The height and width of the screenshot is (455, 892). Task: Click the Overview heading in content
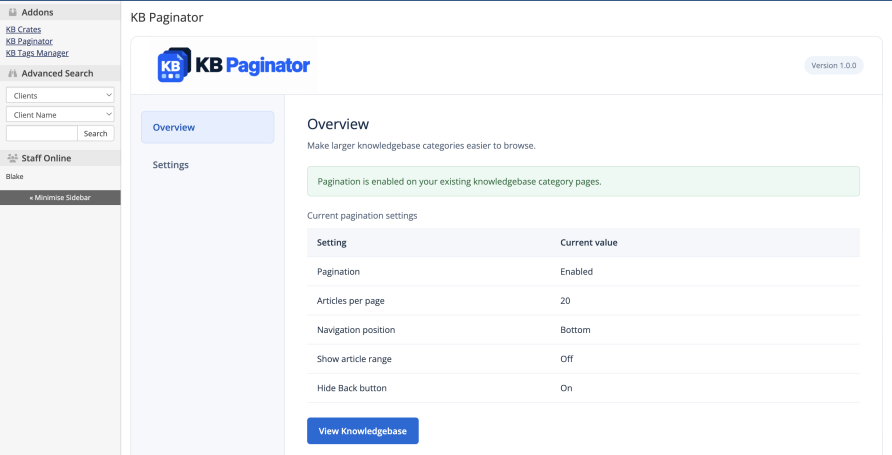338,124
